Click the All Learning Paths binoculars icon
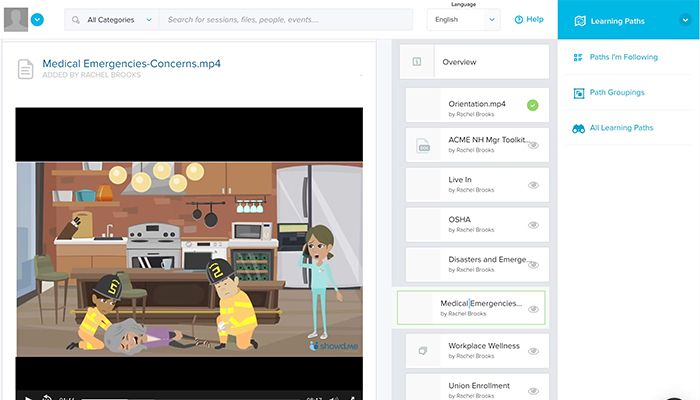The width and height of the screenshot is (700, 400). tap(578, 128)
